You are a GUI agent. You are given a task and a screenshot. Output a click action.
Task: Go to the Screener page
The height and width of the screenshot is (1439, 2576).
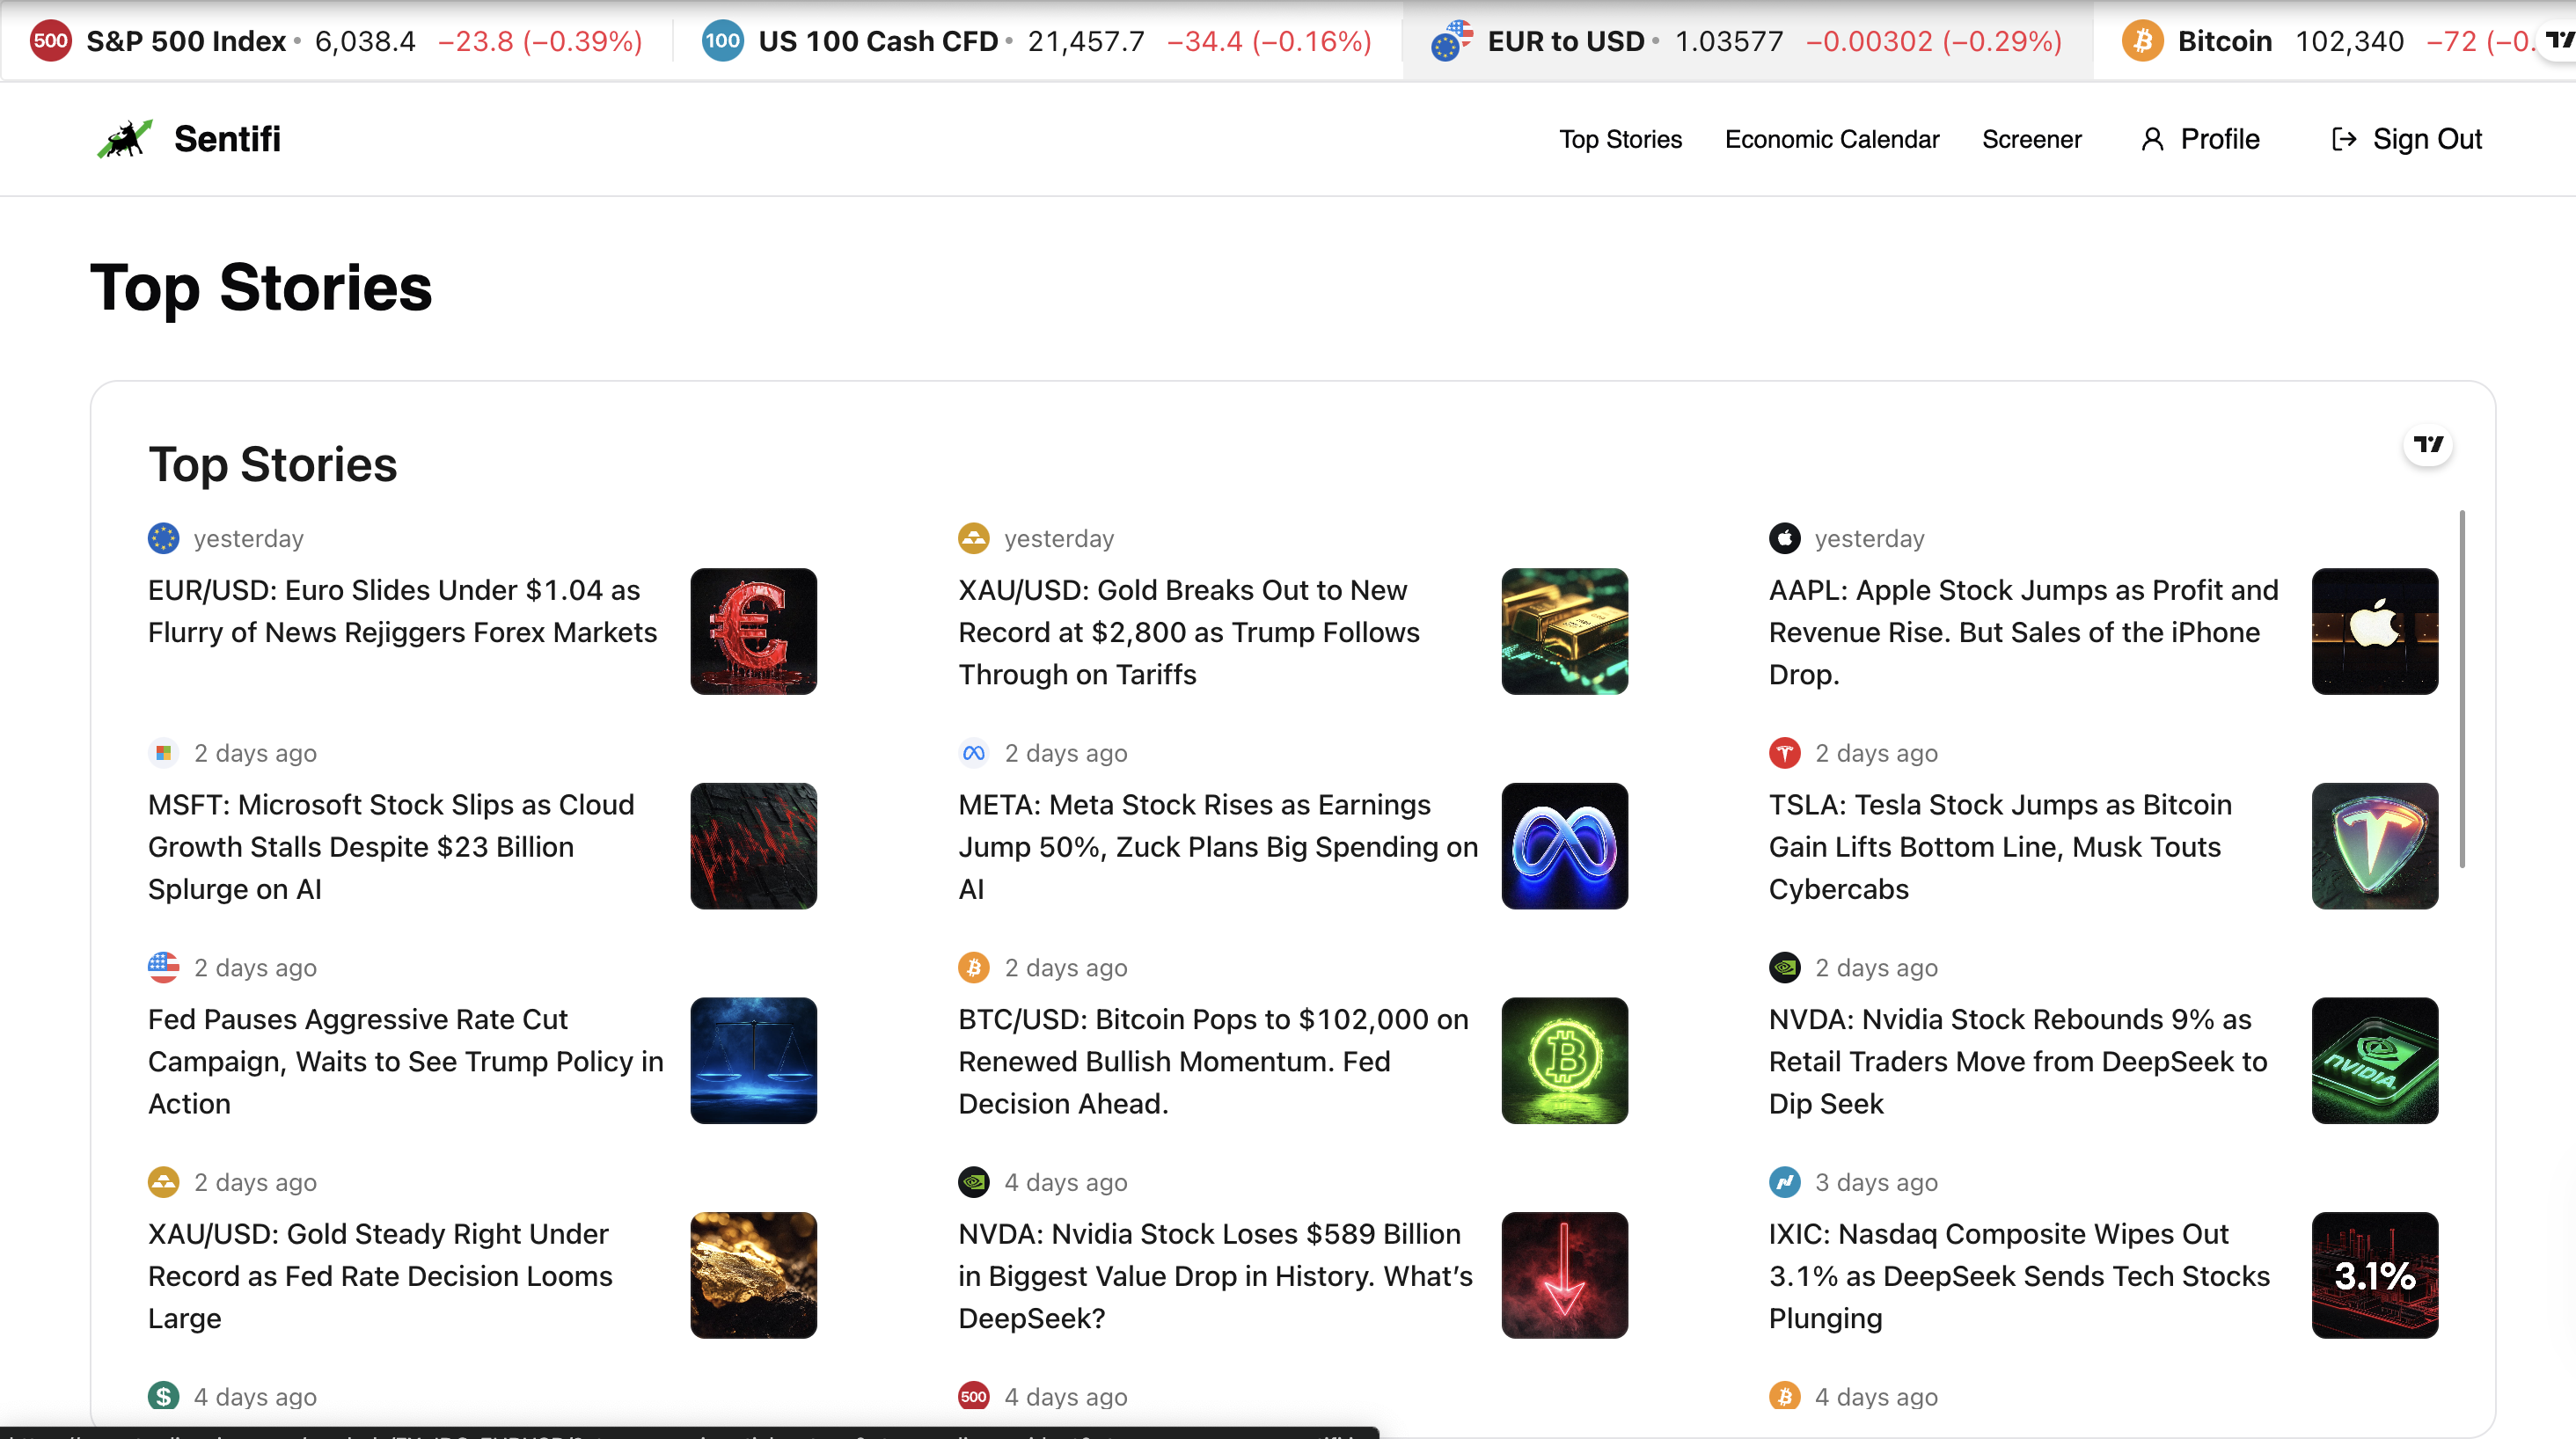tap(2031, 139)
